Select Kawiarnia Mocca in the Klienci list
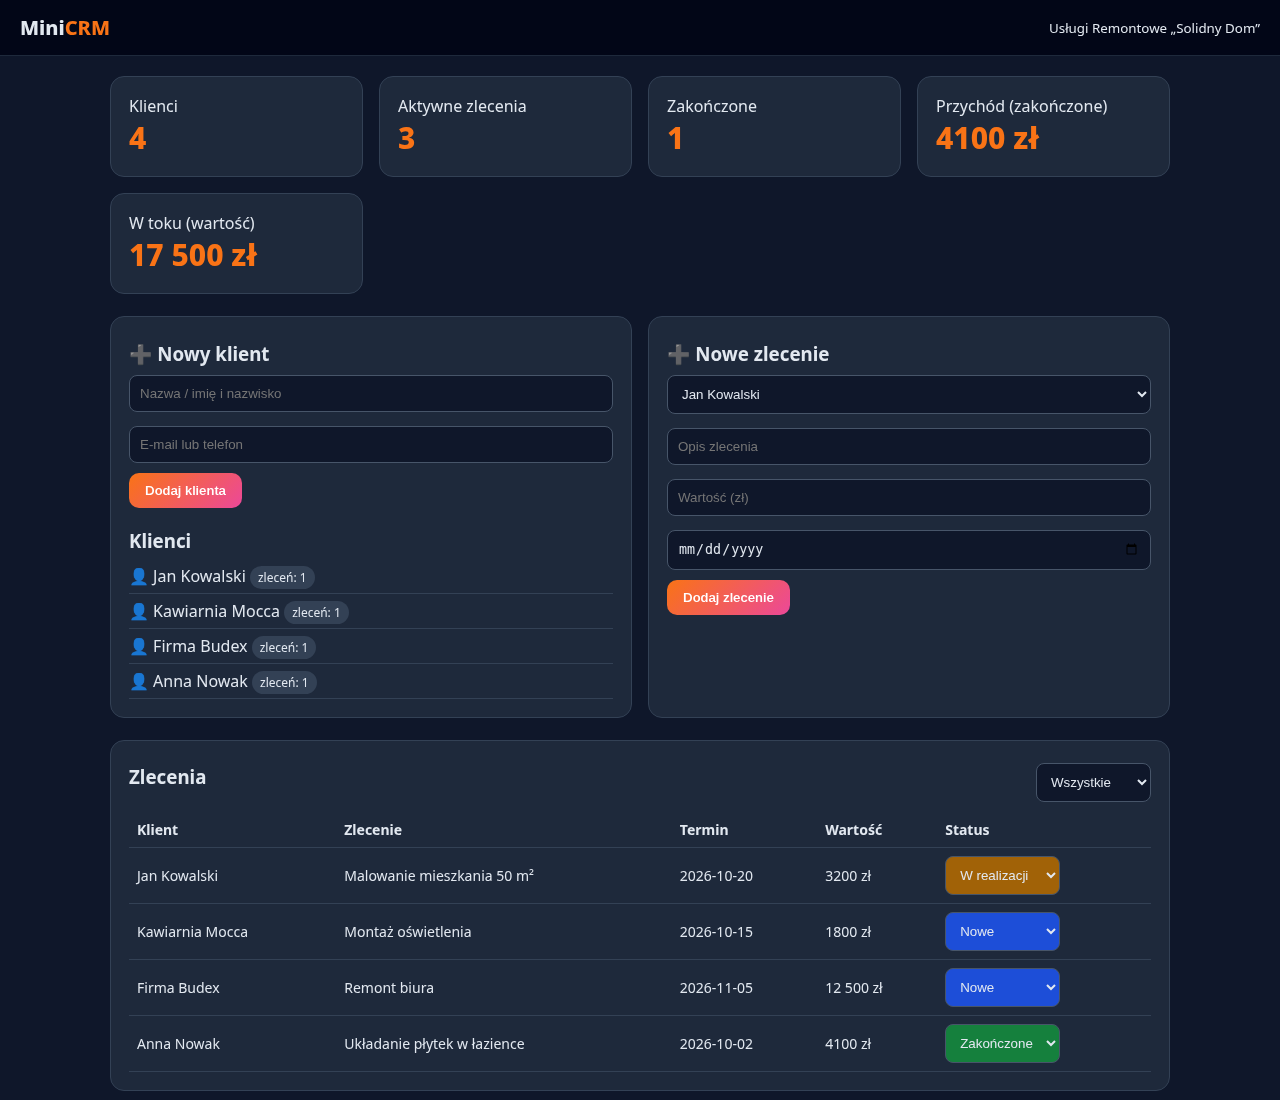 click(216, 611)
